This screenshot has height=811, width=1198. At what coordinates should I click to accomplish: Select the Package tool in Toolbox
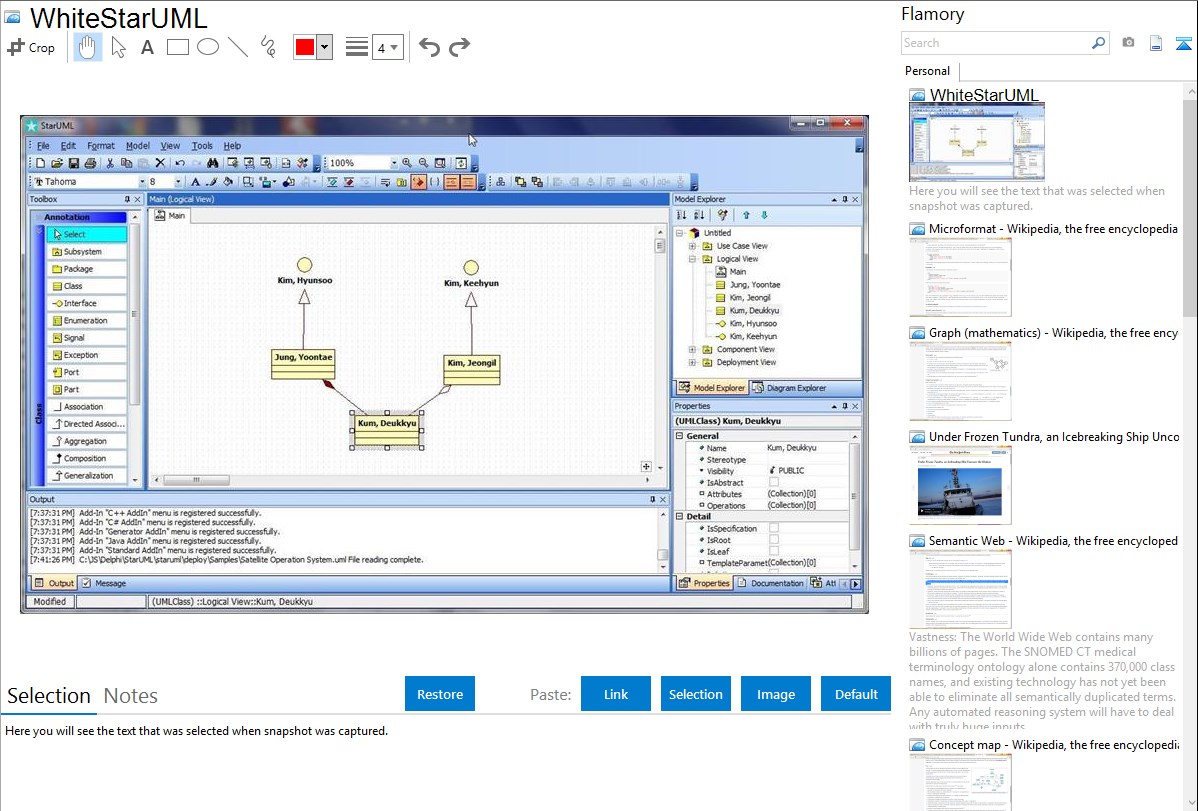[x=86, y=269]
